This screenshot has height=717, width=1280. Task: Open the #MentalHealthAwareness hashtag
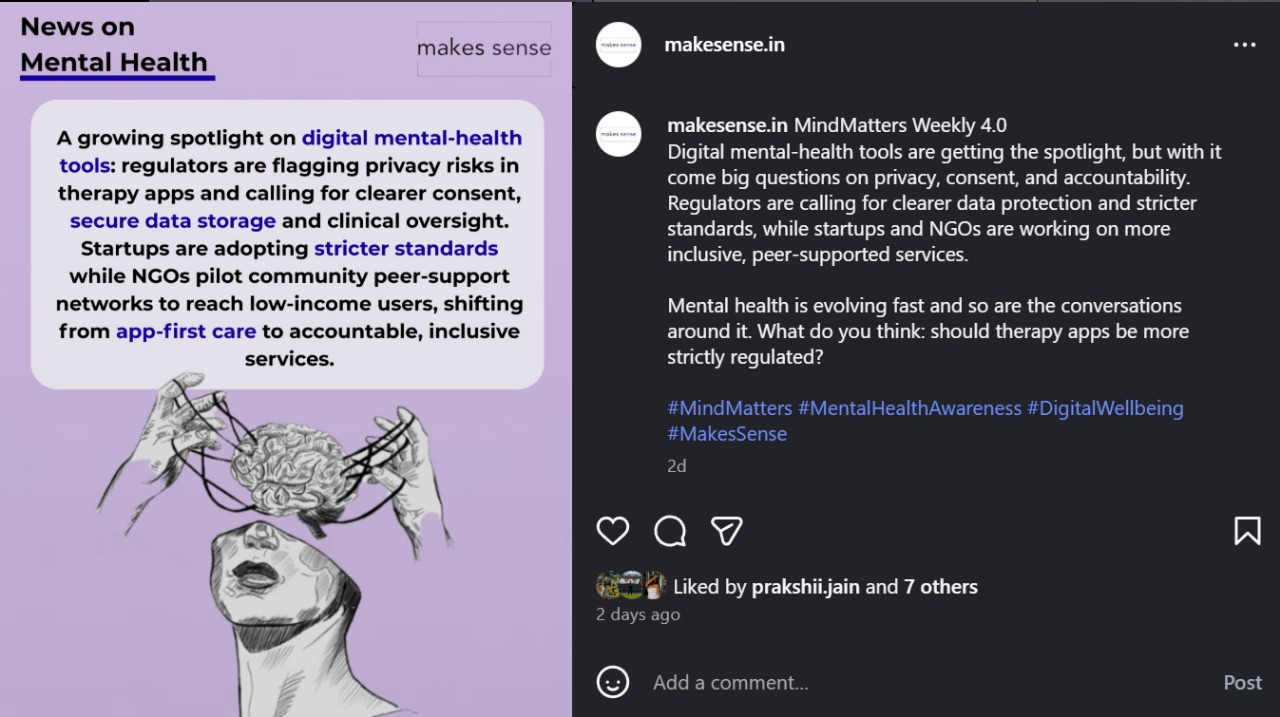pyautogui.click(x=909, y=408)
